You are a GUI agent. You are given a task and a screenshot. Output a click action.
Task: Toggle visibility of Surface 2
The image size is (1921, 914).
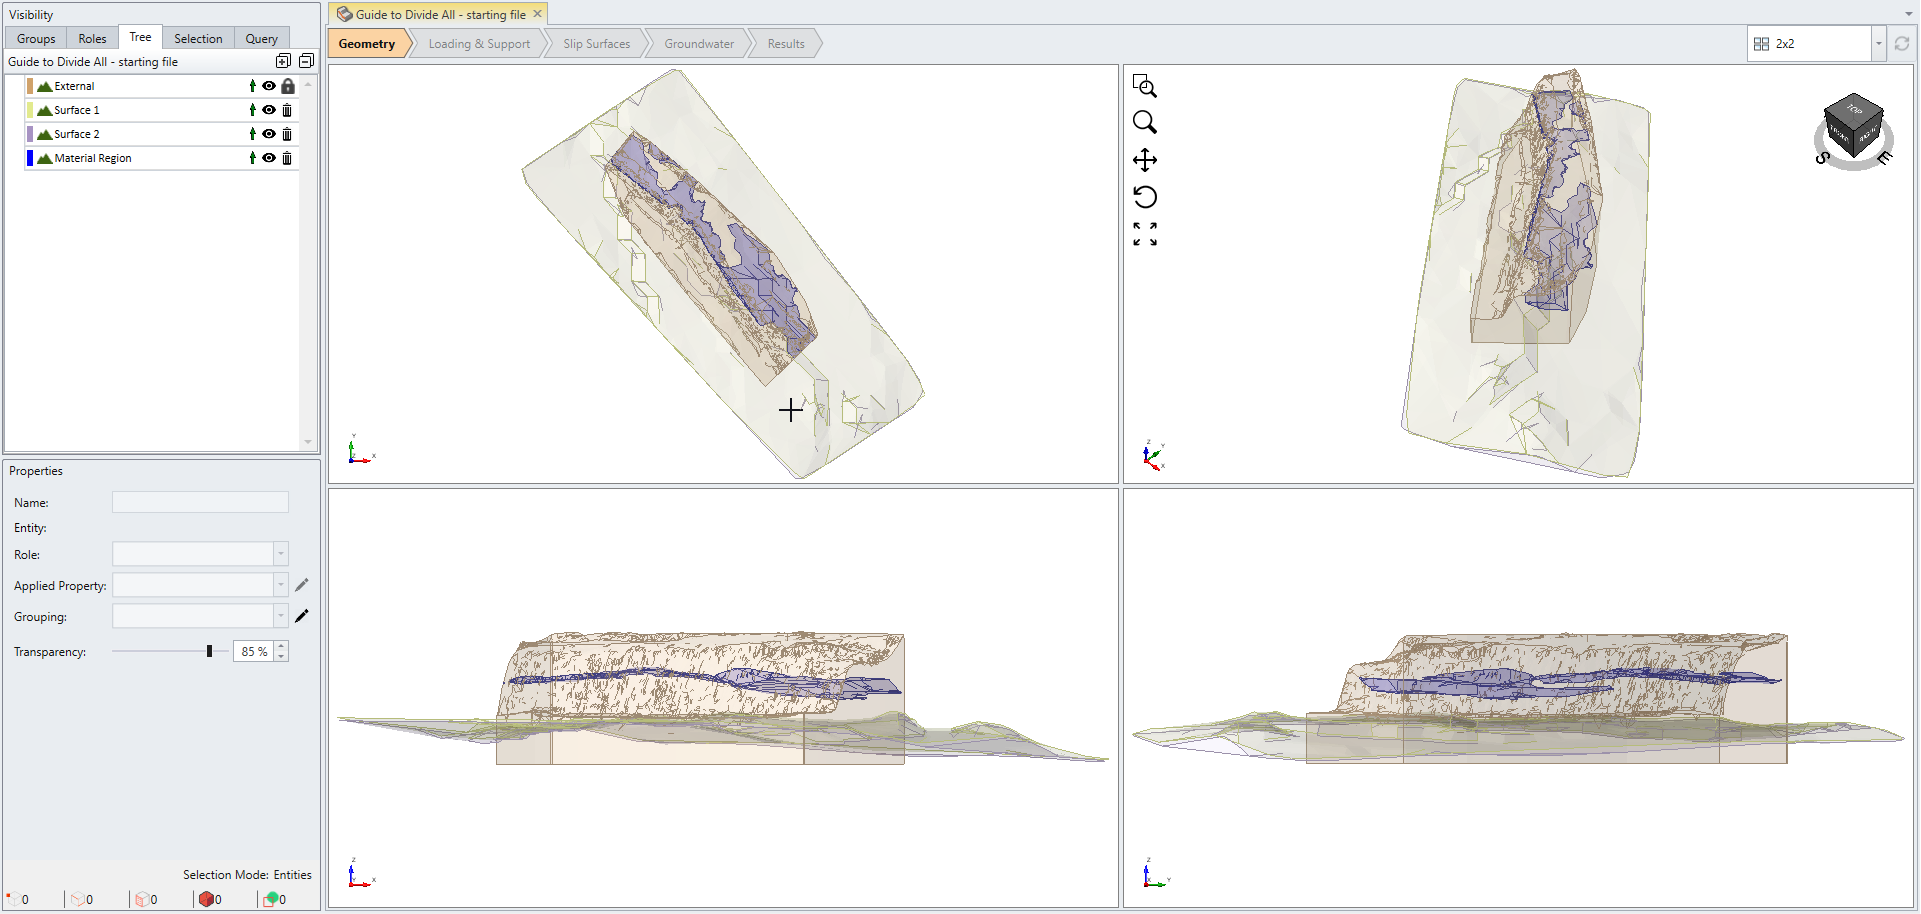coord(269,134)
